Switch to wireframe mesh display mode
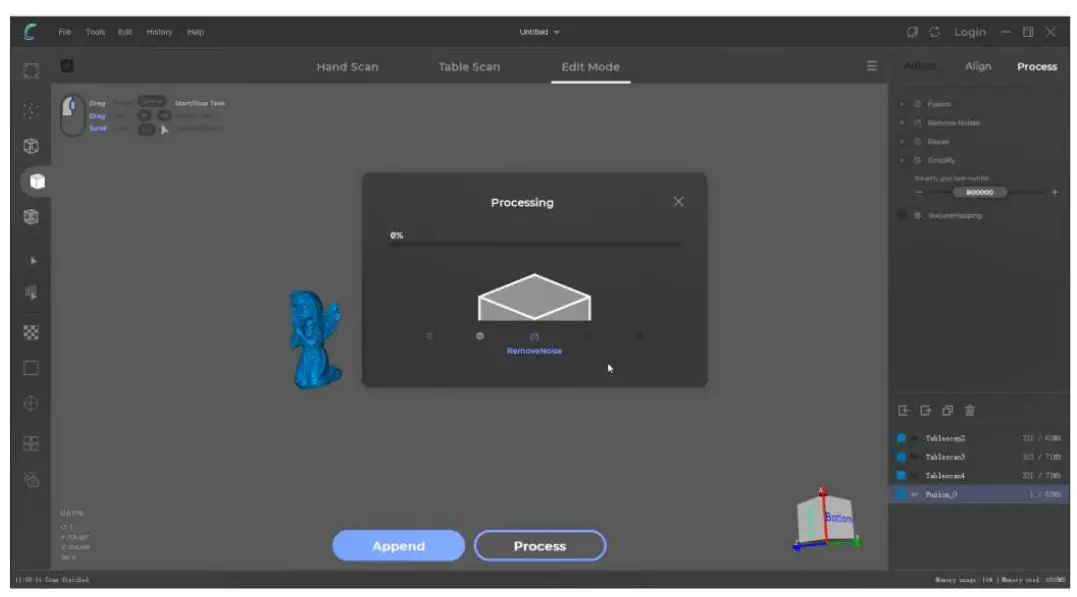The width and height of the screenshot is (1077, 597). pos(31,146)
